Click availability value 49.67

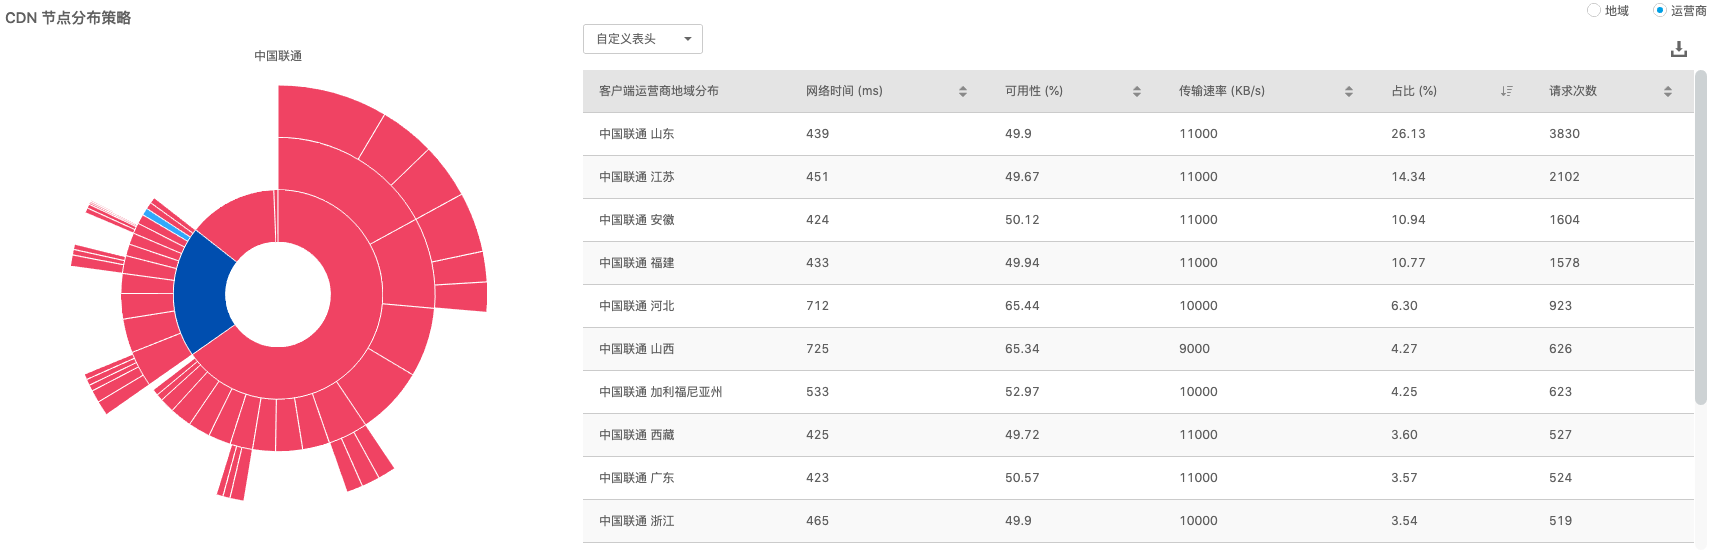(x=1022, y=177)
